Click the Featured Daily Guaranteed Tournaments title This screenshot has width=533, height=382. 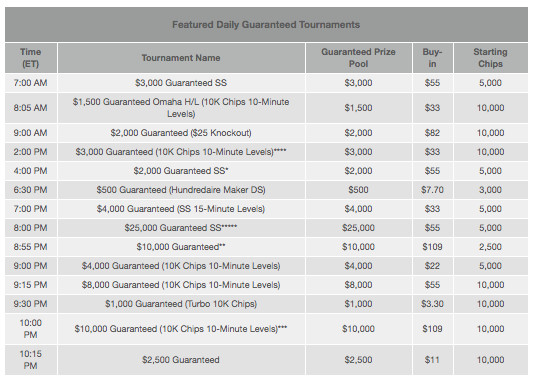(266, 25)
